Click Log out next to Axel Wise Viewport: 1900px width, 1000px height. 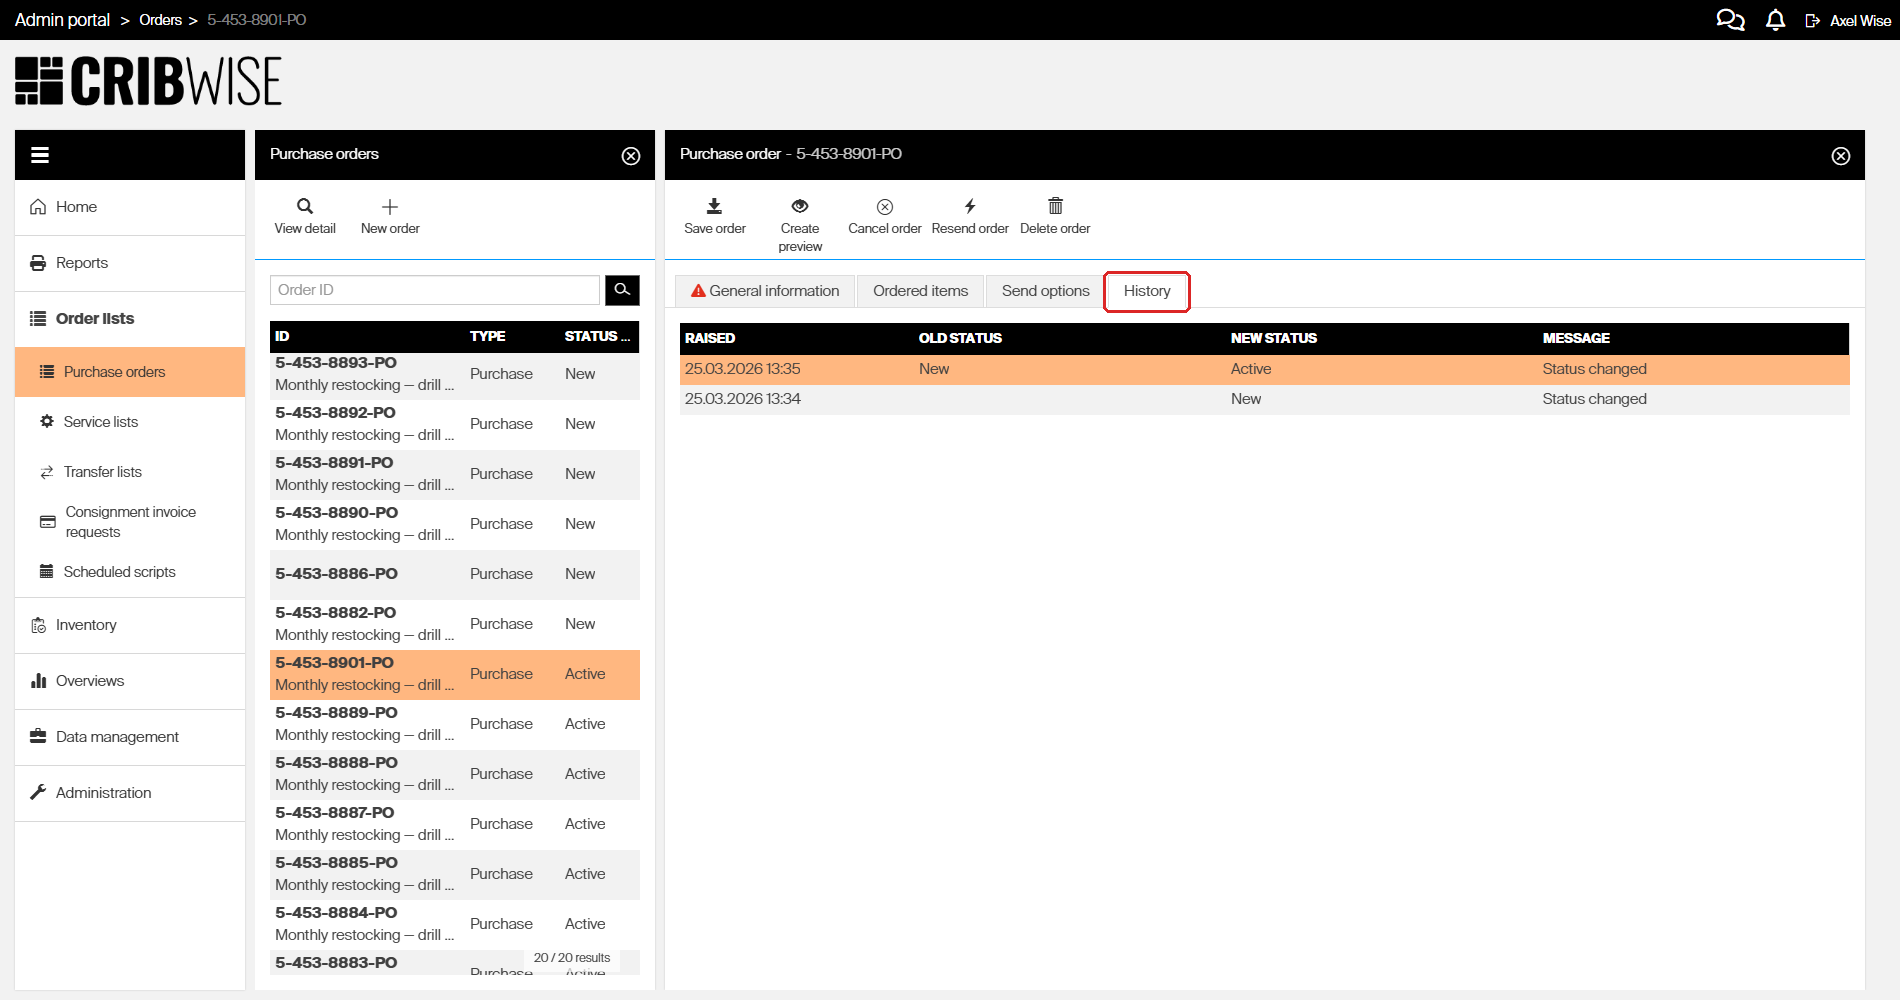pyautogui.click(x=1812, y=19)
